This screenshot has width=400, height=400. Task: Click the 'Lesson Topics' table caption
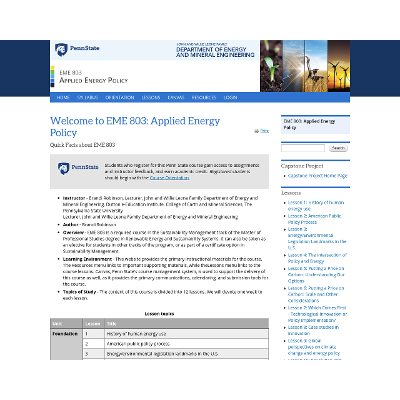coord(159,314)
